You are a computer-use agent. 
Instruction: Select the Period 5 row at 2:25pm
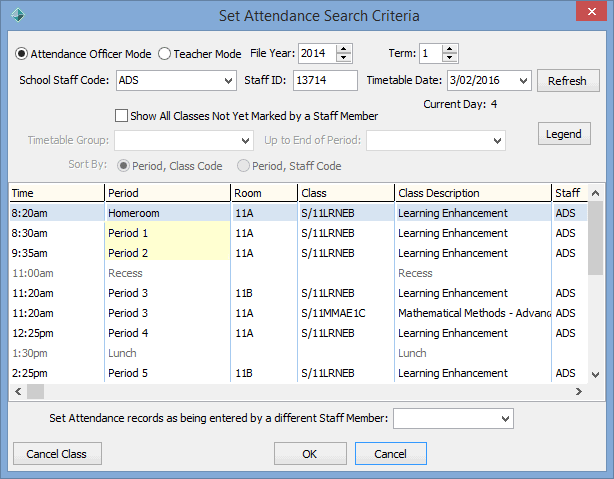tap(298, 373)
